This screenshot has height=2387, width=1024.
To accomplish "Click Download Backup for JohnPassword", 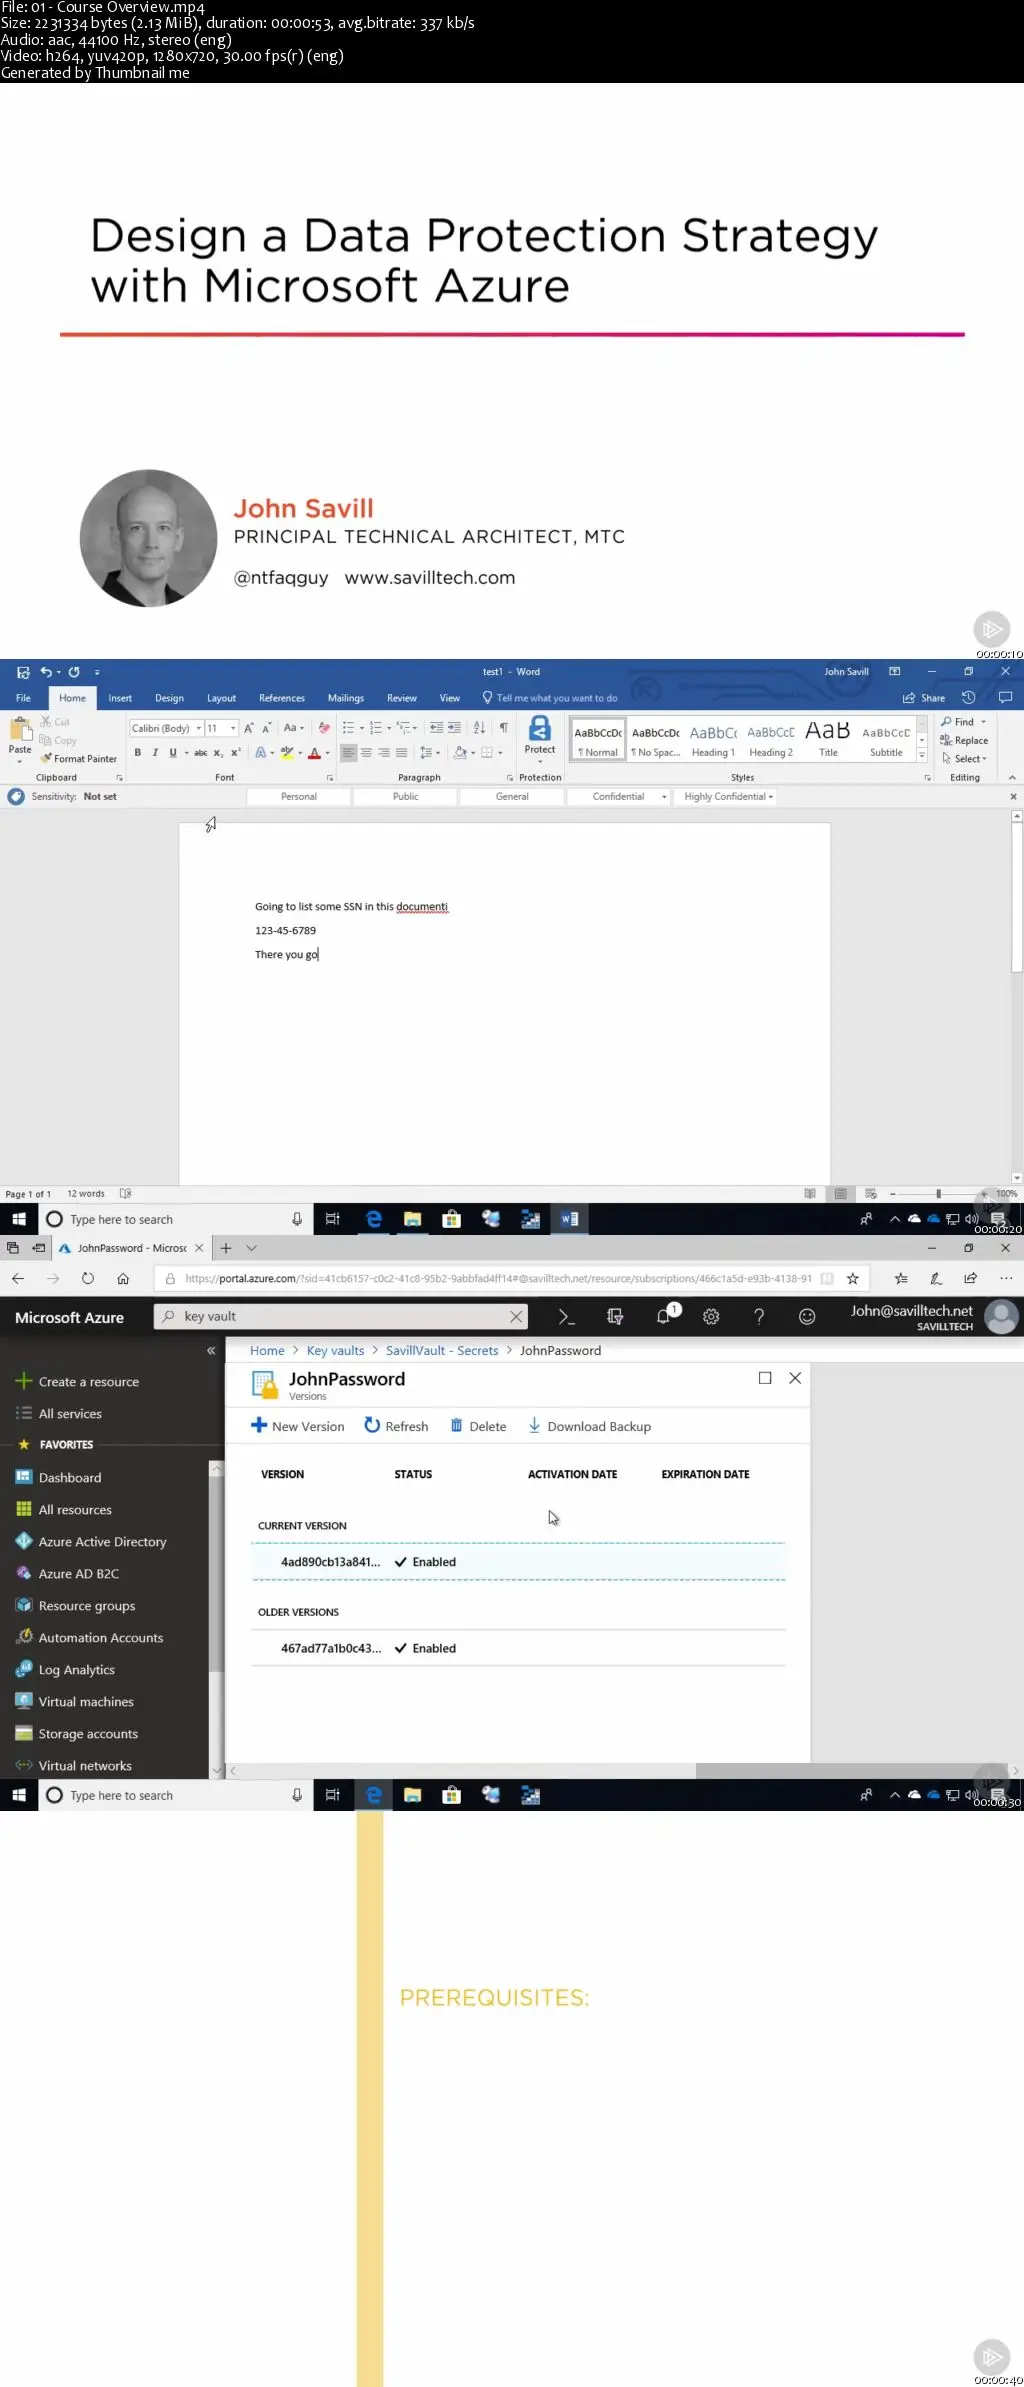I will 589,1426.
